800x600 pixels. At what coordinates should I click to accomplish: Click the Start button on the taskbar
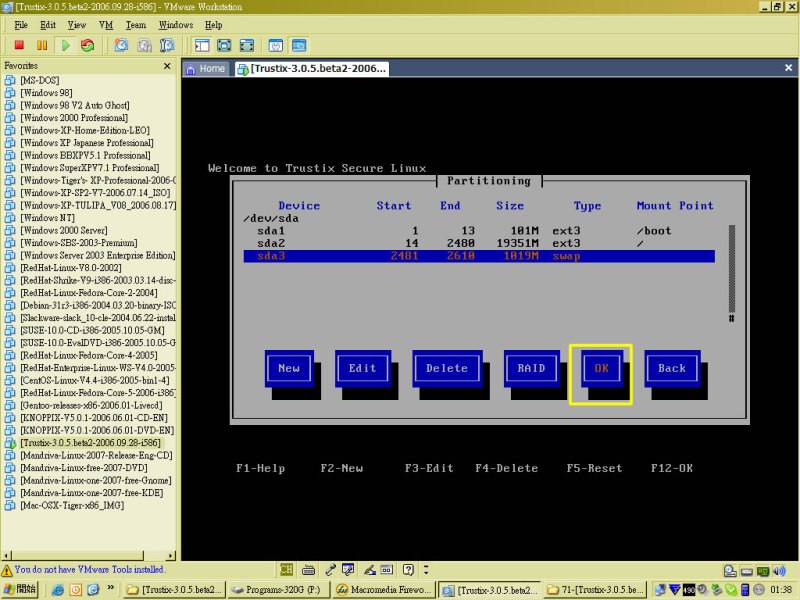(x=19, y=590)
